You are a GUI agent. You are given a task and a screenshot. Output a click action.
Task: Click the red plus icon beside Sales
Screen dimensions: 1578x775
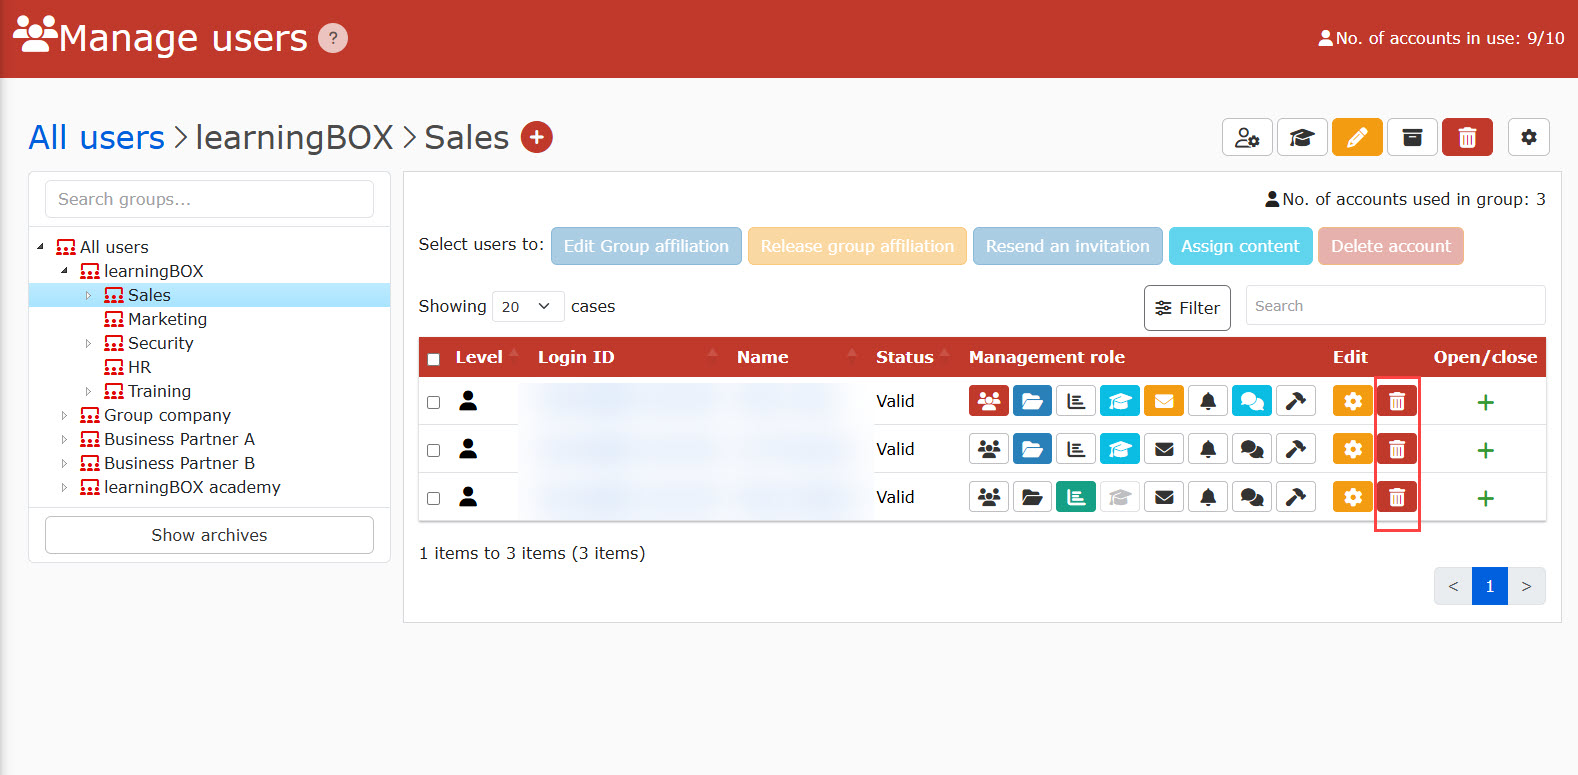tap(537, 137)
